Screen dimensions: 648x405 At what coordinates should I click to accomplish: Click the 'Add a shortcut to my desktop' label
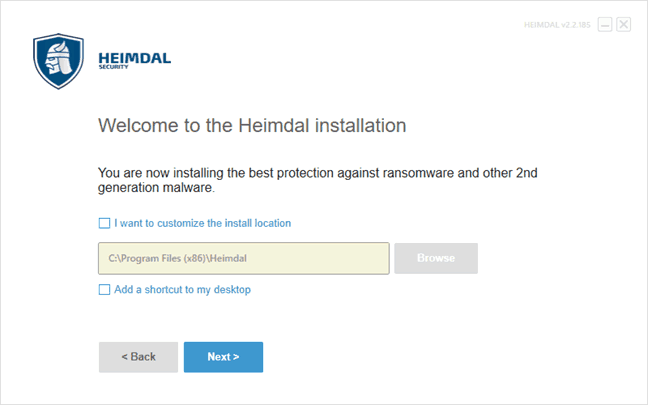coord(182,289)
